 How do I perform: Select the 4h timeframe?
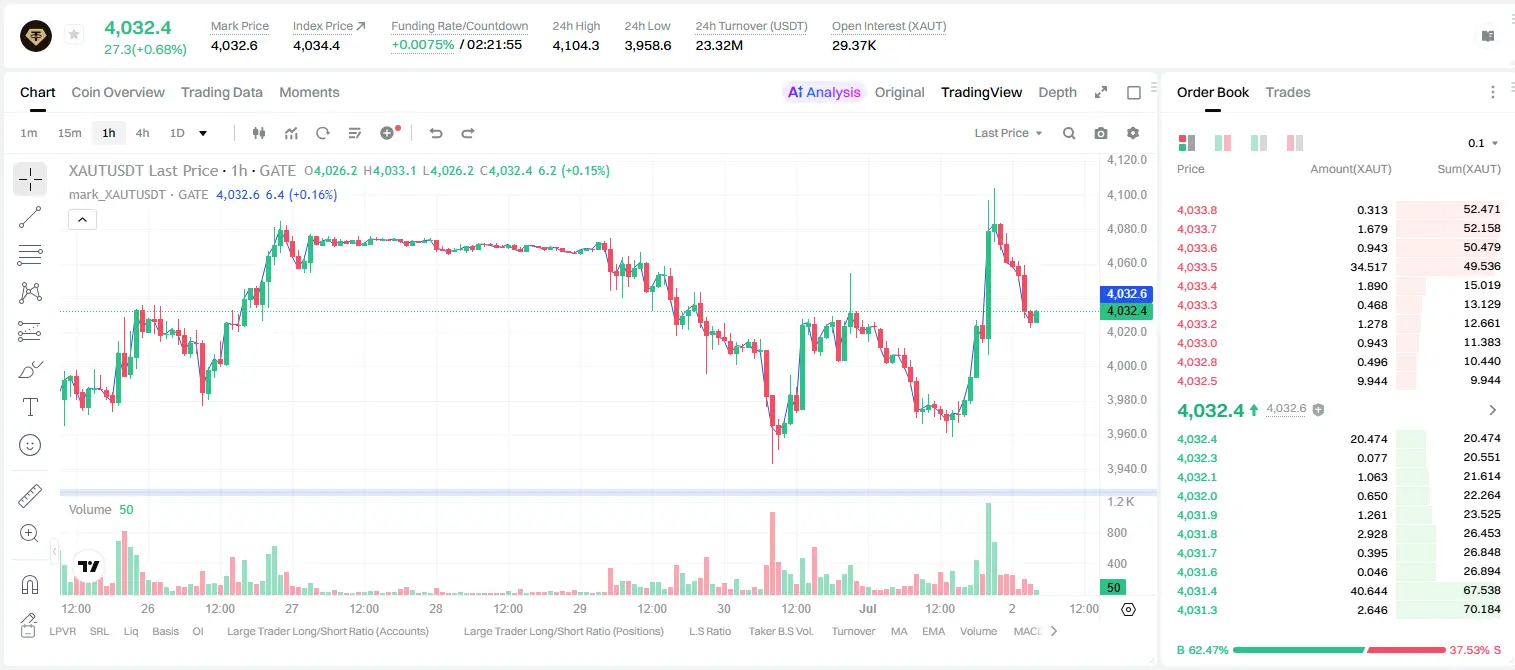coord(142,133)
